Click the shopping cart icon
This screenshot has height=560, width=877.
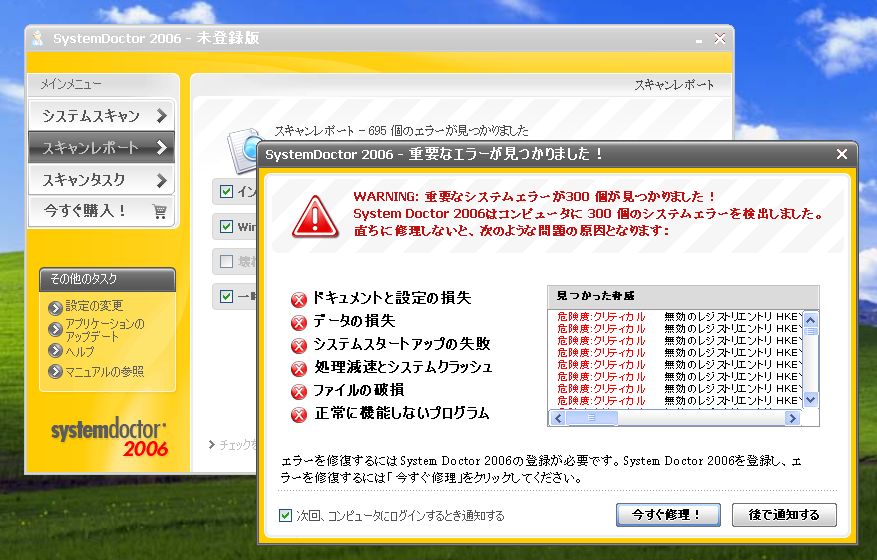[159, 211]
